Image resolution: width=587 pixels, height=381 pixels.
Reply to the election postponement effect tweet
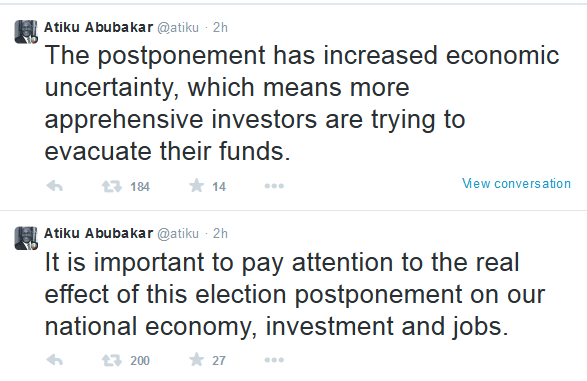pyautogui.click(x=55, y=360)
